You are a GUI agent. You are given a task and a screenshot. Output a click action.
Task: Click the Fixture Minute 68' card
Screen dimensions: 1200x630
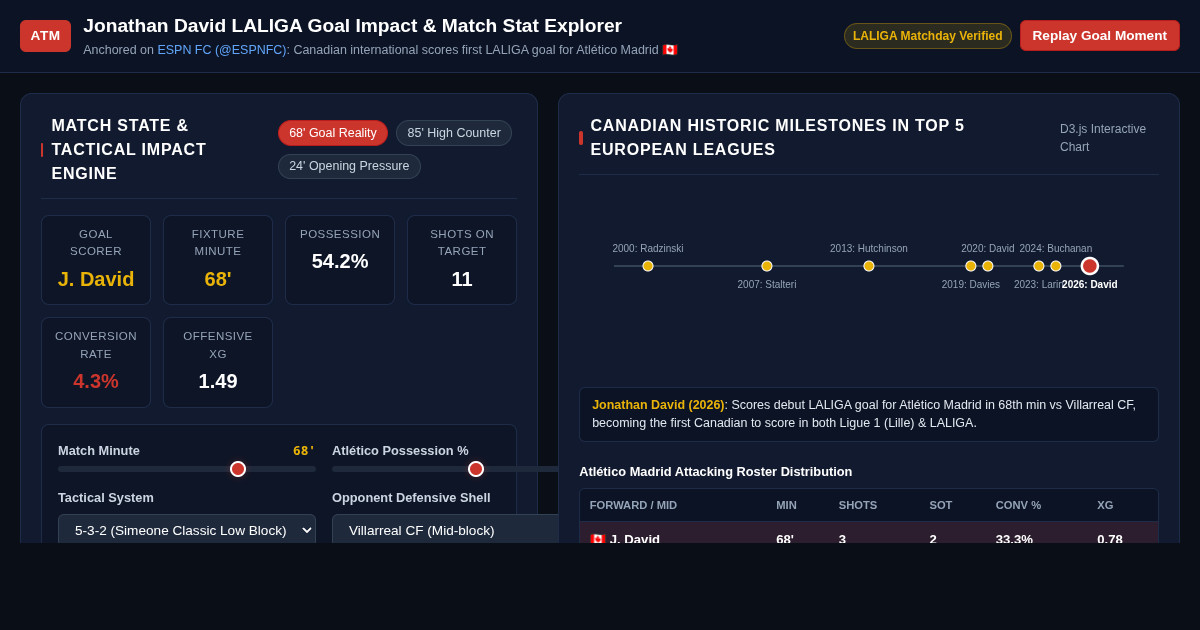point(218,260)
